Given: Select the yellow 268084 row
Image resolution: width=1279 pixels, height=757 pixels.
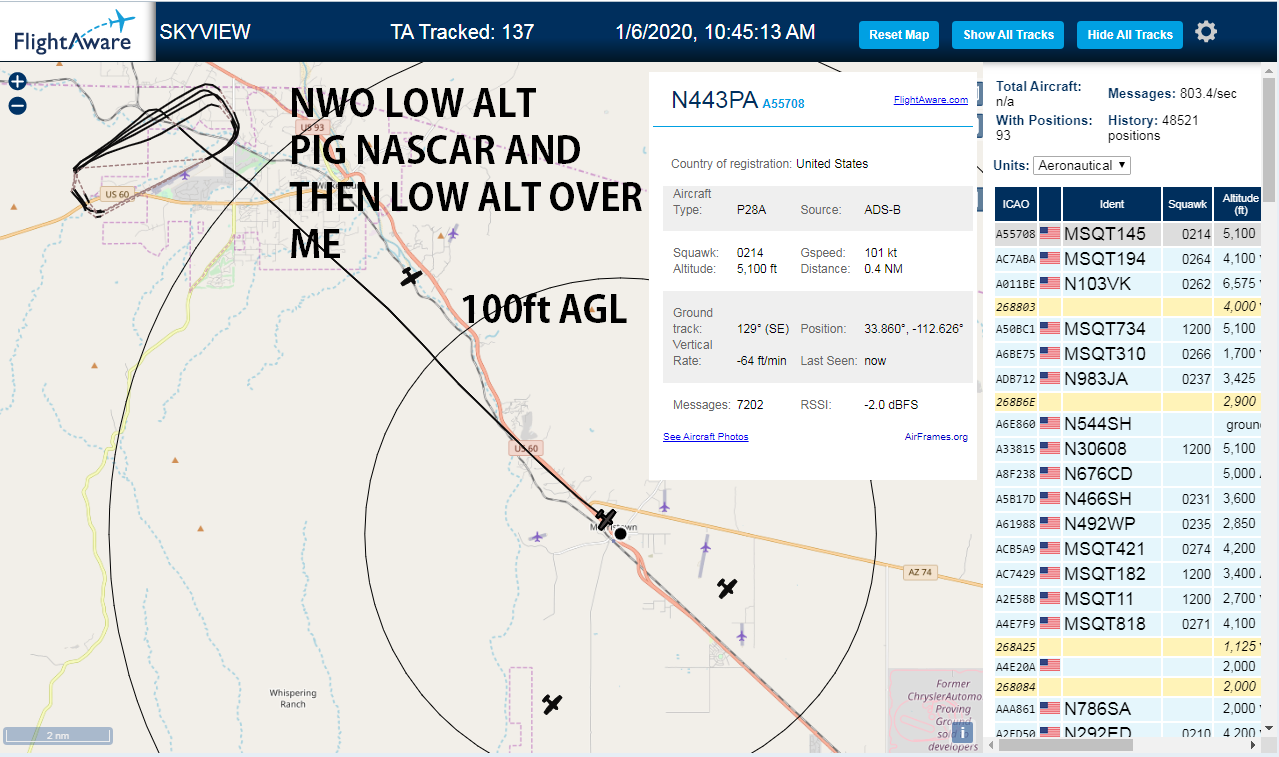Looking at the screenshot, I should (x=1128, y=686).
